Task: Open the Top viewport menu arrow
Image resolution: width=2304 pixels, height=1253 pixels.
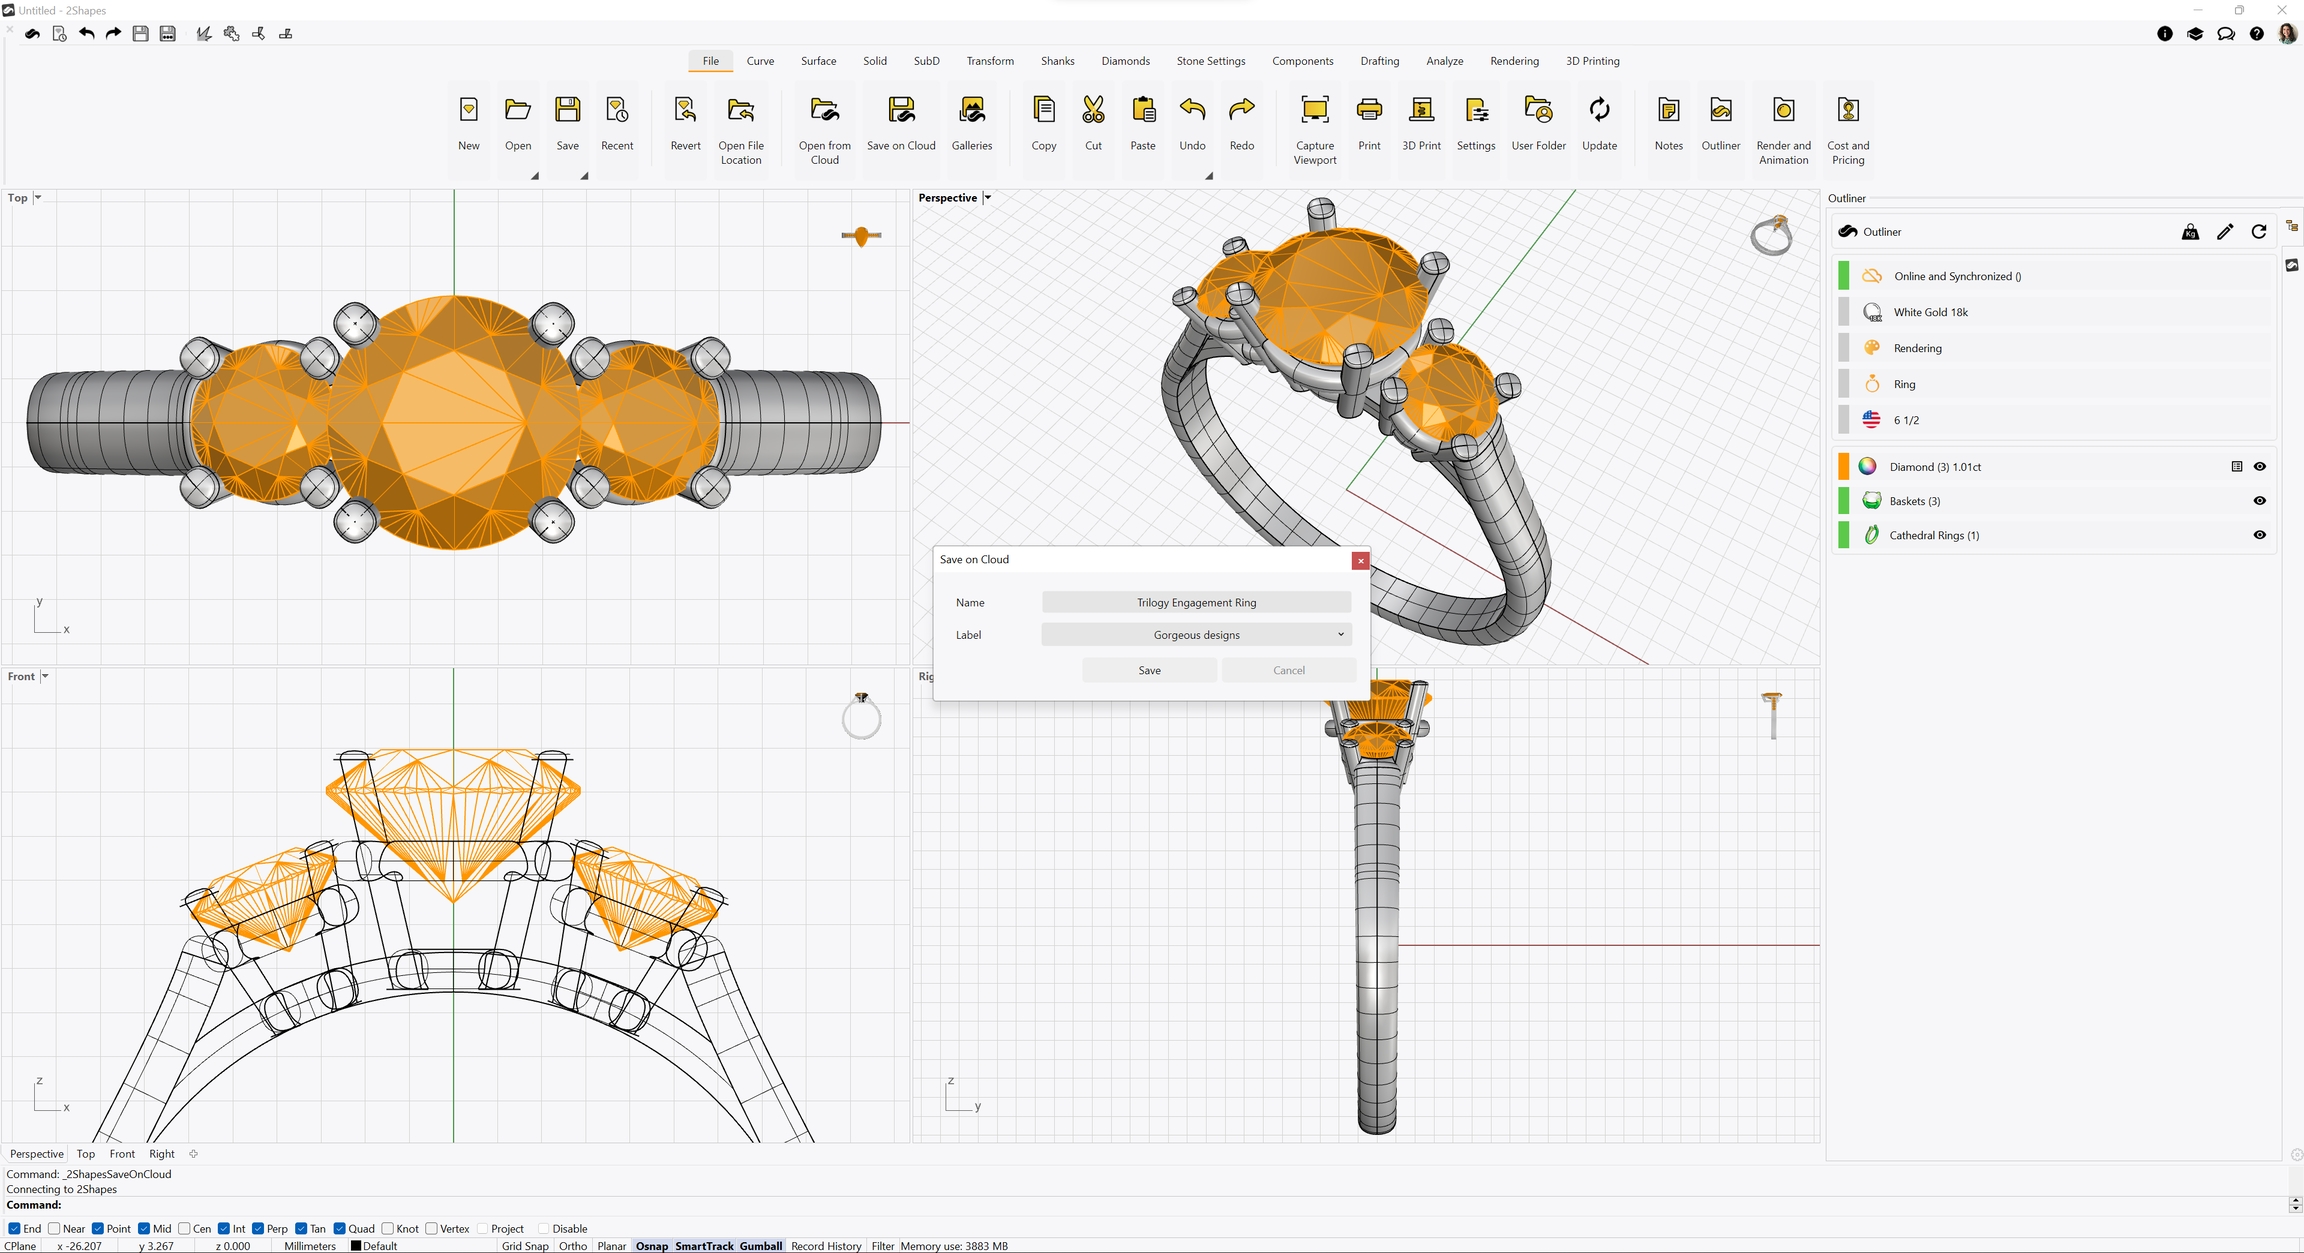Action: point(38,198)
